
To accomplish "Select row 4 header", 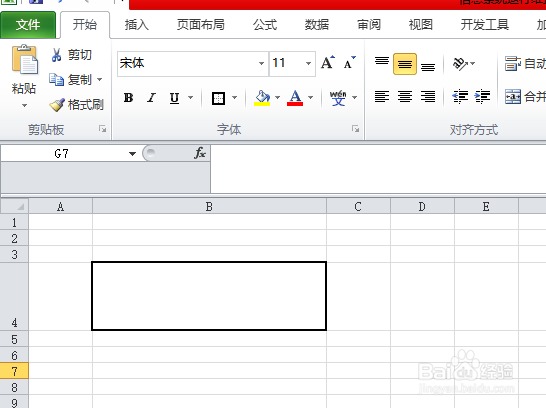I will [x=14, y=296].
